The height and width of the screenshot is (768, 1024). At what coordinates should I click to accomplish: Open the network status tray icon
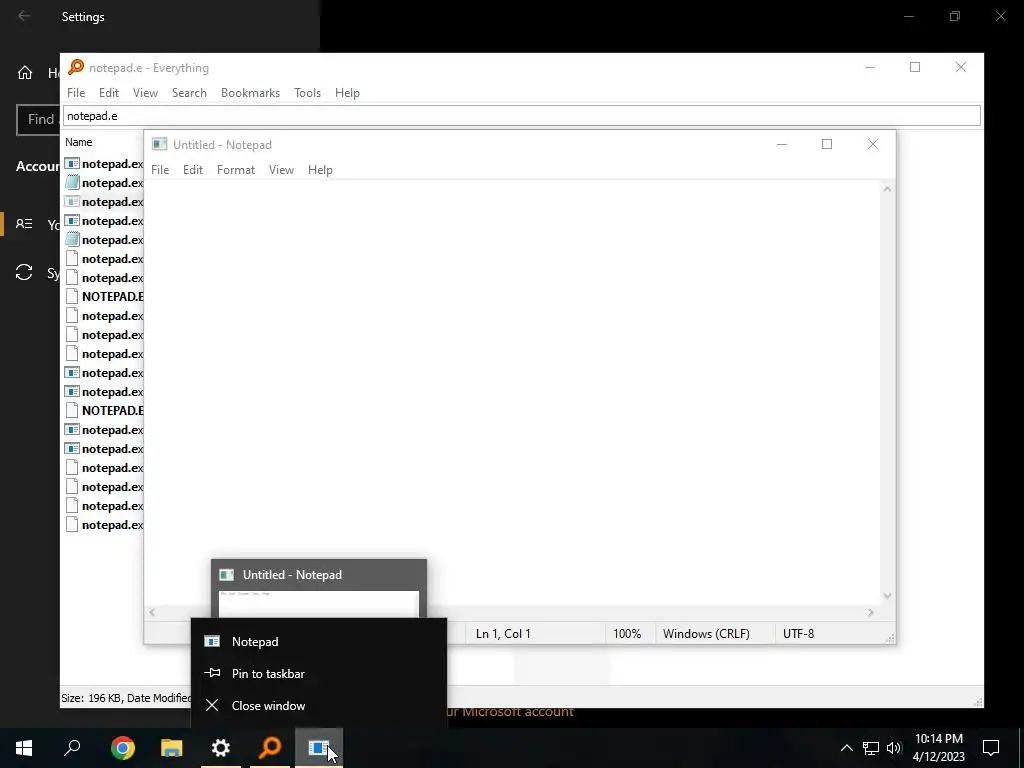tap(871, 748)
